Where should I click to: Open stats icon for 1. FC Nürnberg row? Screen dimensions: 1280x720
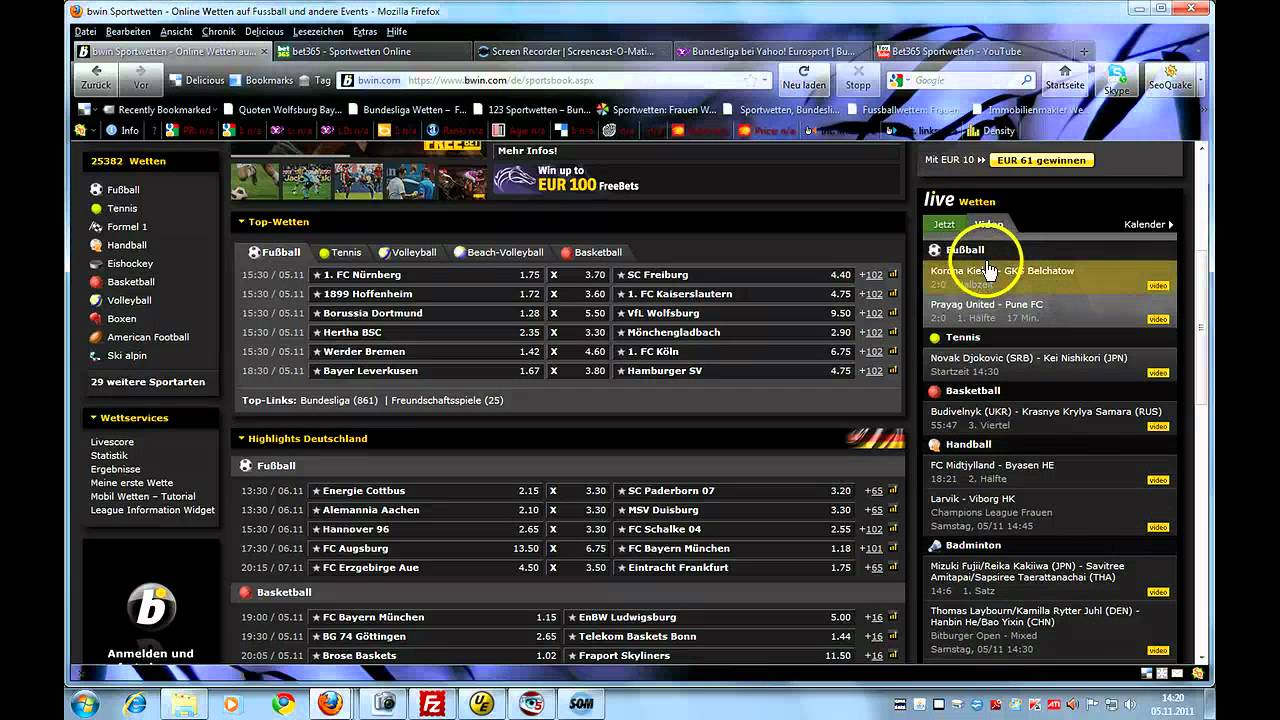click(893, 275)
